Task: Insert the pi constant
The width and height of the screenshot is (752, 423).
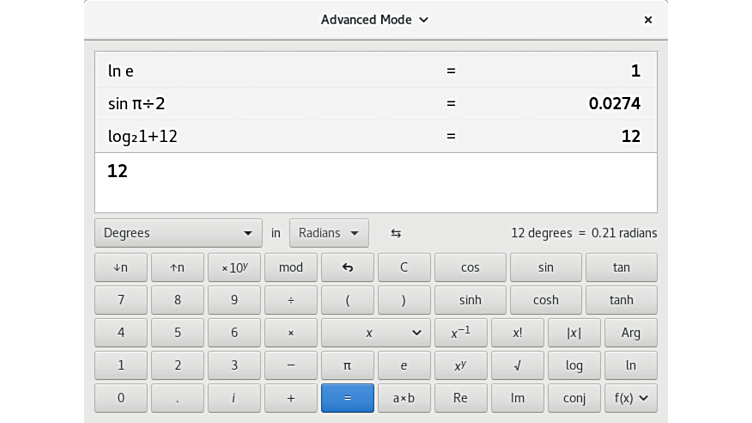Action: point(347,365)
